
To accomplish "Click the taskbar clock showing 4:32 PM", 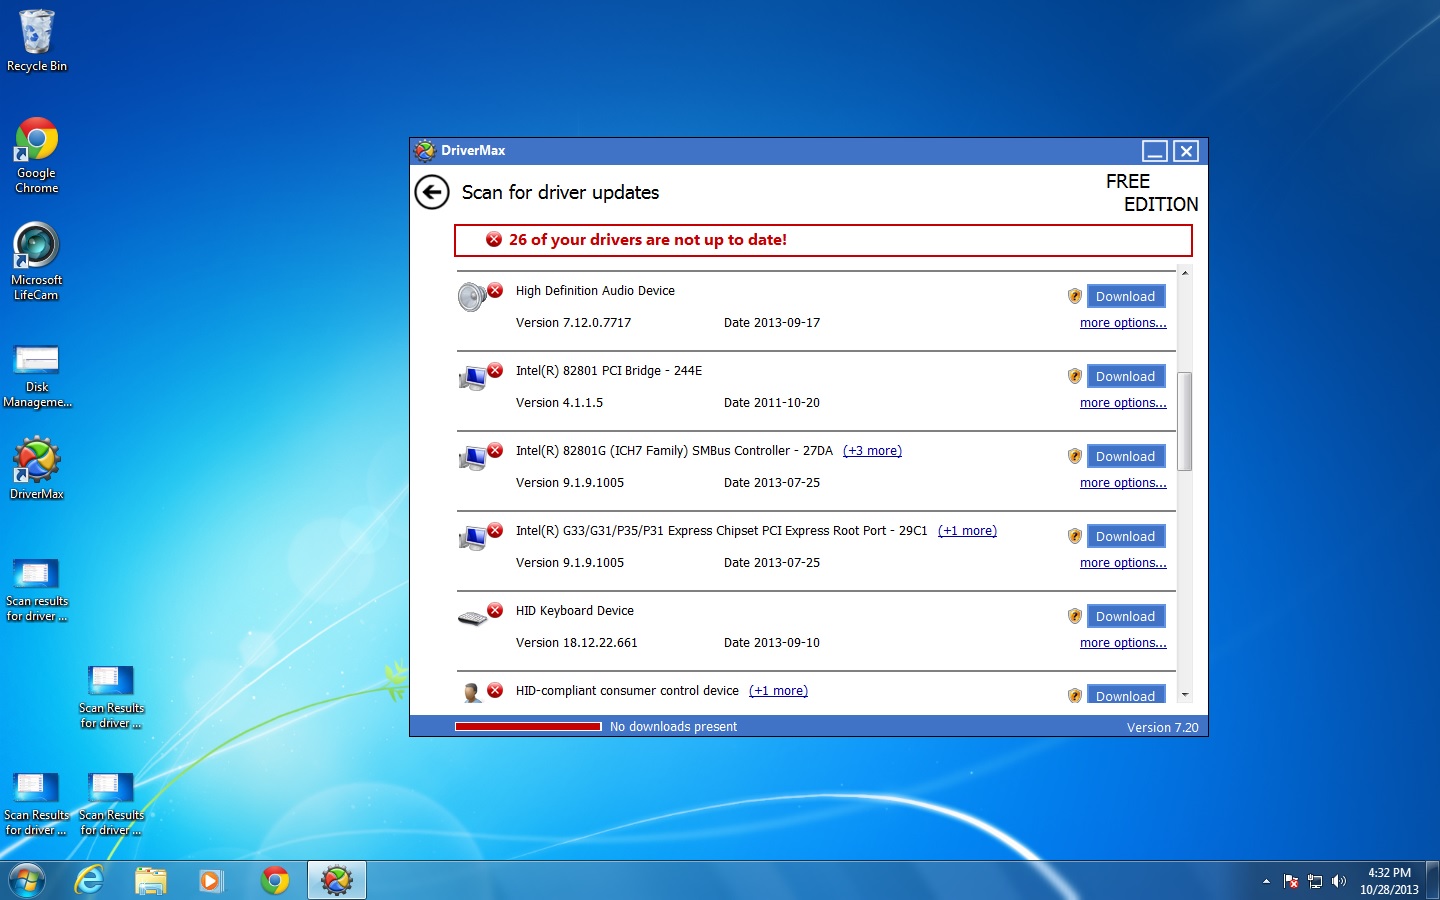I will [1389, 881].
